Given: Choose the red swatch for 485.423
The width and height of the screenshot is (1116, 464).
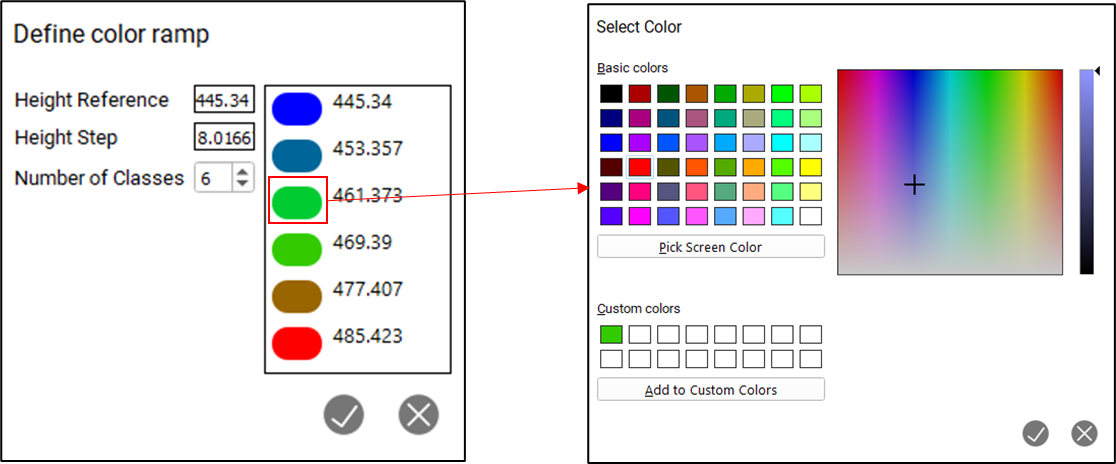Looking at the screenshot, I should point(297,342).
